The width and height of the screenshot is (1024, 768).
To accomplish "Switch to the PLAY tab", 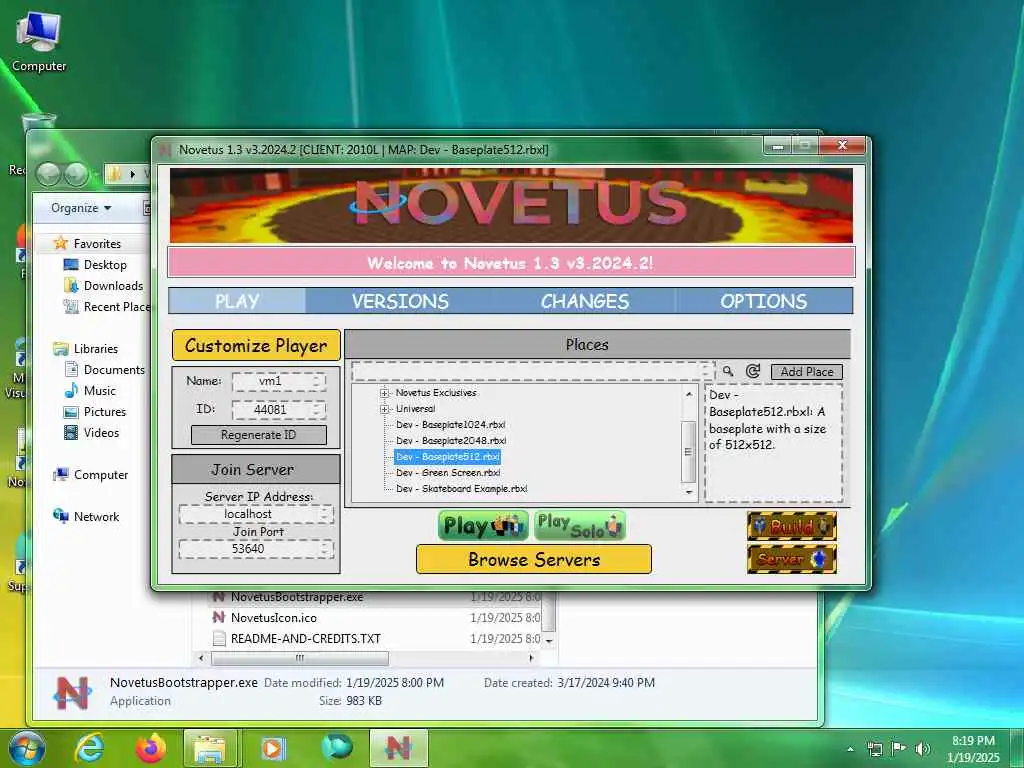I will pyautogui.click(x=237, y=301).
